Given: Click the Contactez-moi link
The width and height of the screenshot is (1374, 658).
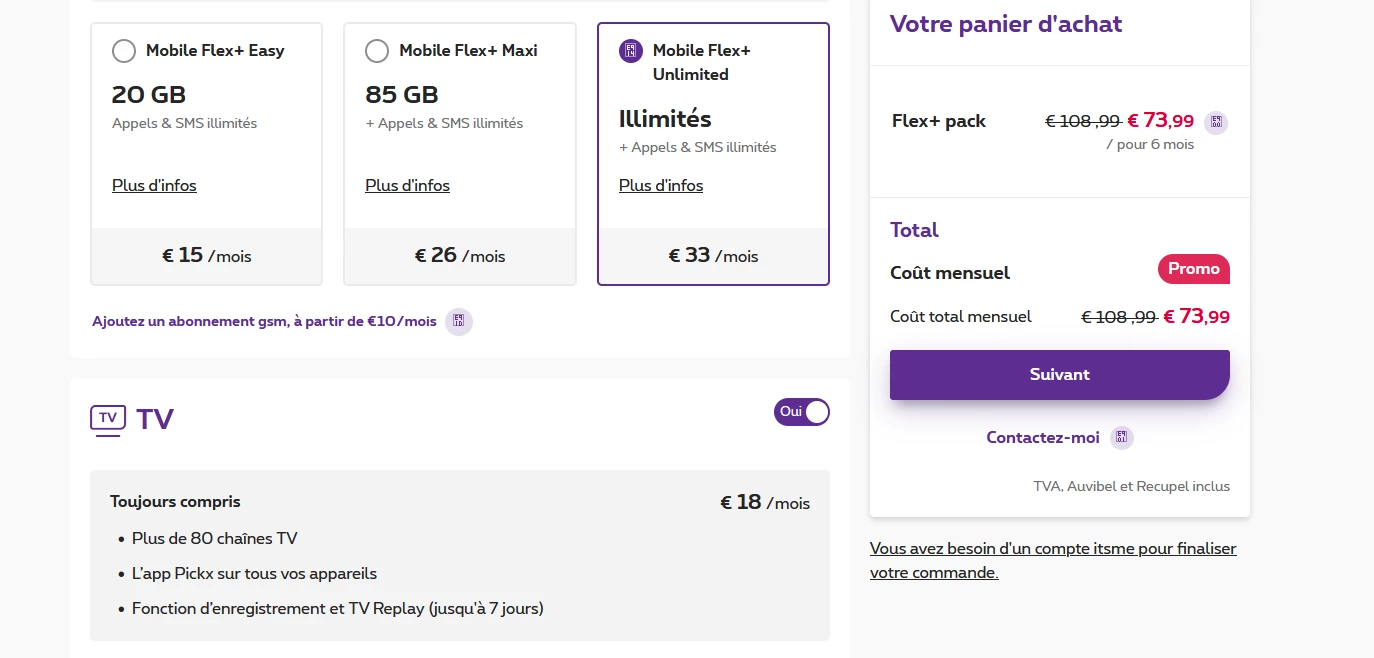Looking at the screenshot, I should (x=1042, y=437).
